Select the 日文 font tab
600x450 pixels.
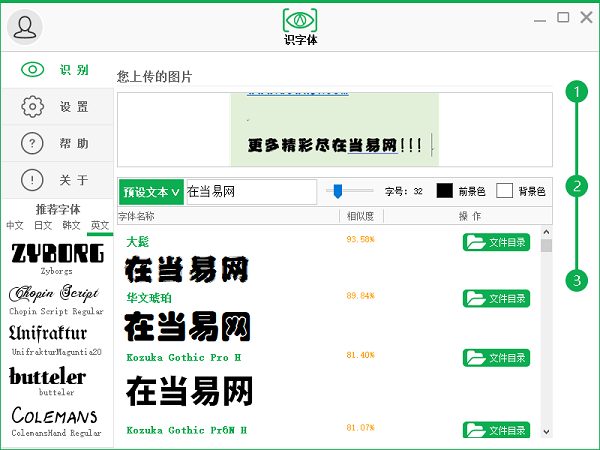pyautogui.click(x=43, y=226)
